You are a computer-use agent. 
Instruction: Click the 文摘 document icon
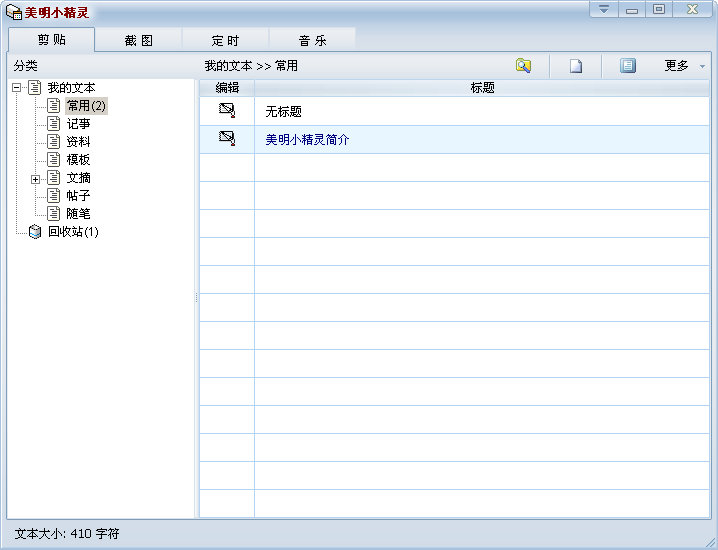54,178
